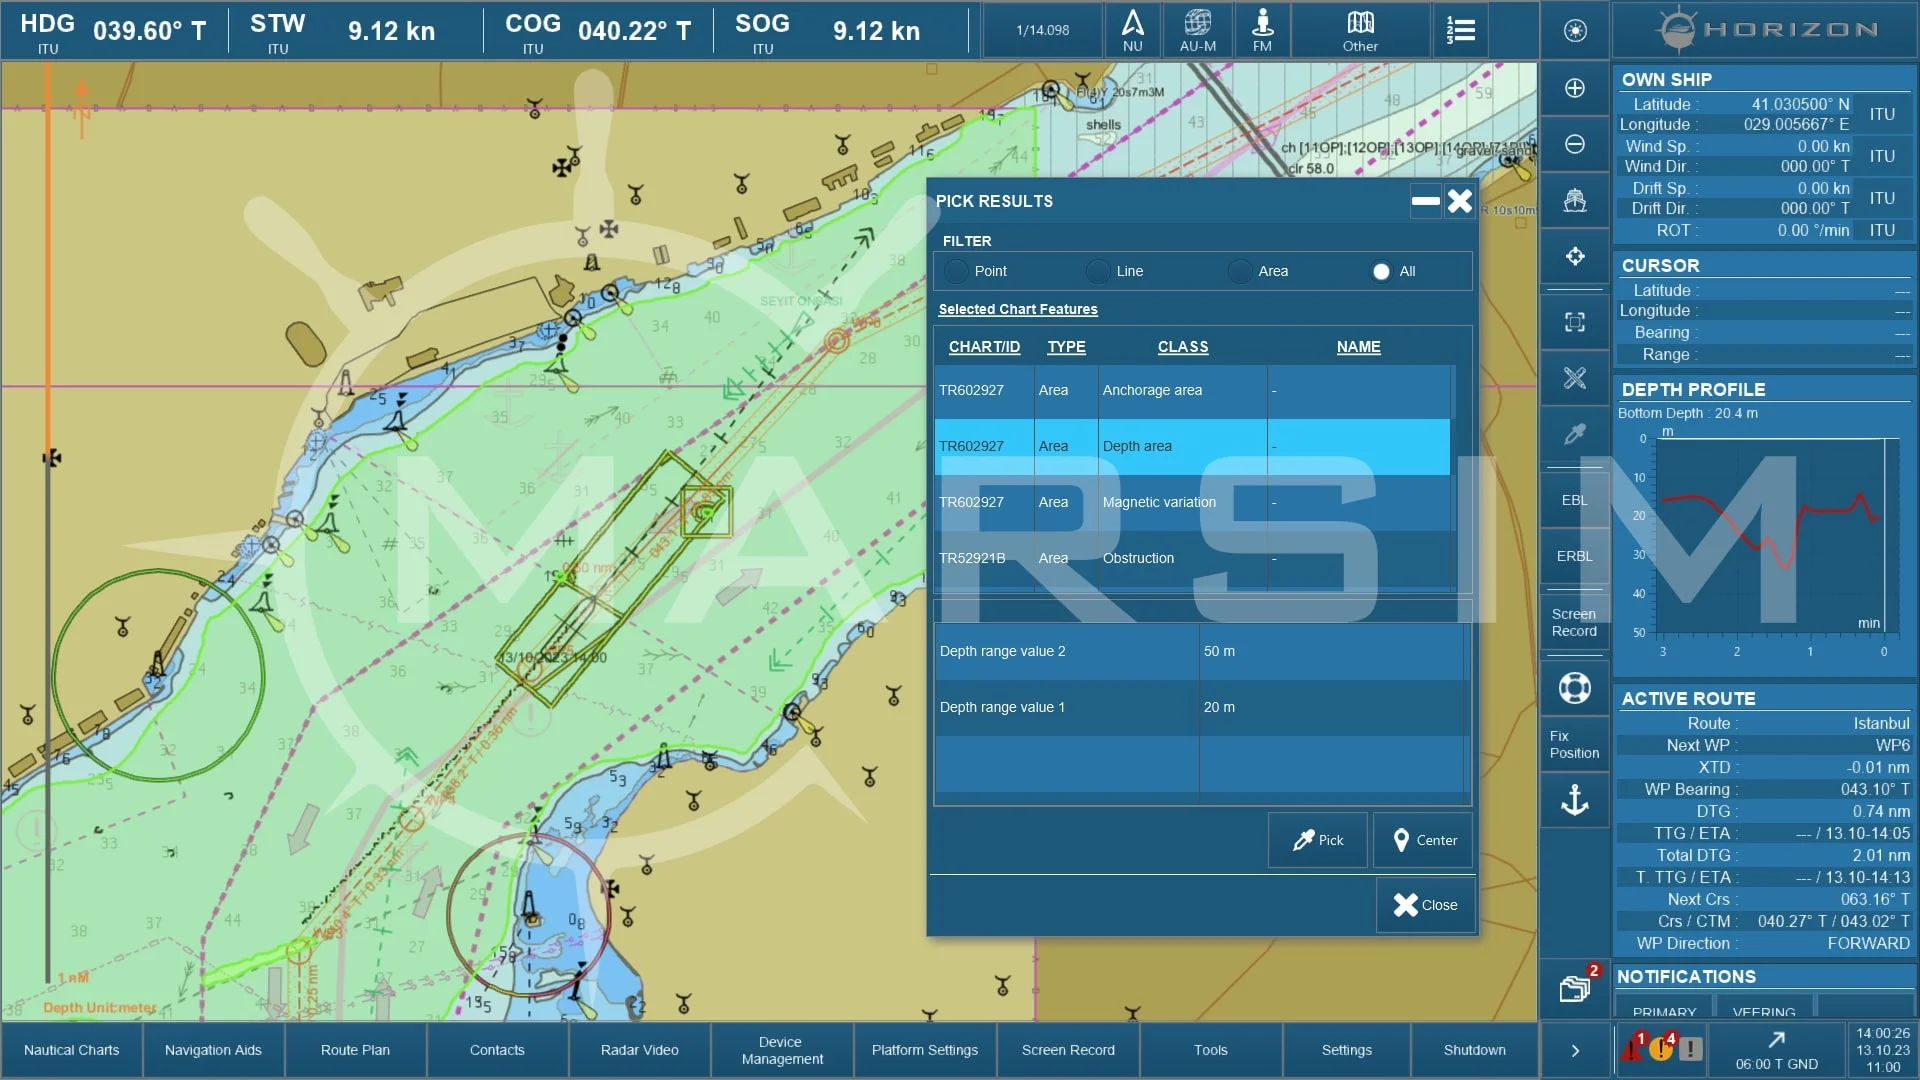Click the yellow caution alert icon
This screenshot has width=1920, height=1080.
(1661, 1048)
